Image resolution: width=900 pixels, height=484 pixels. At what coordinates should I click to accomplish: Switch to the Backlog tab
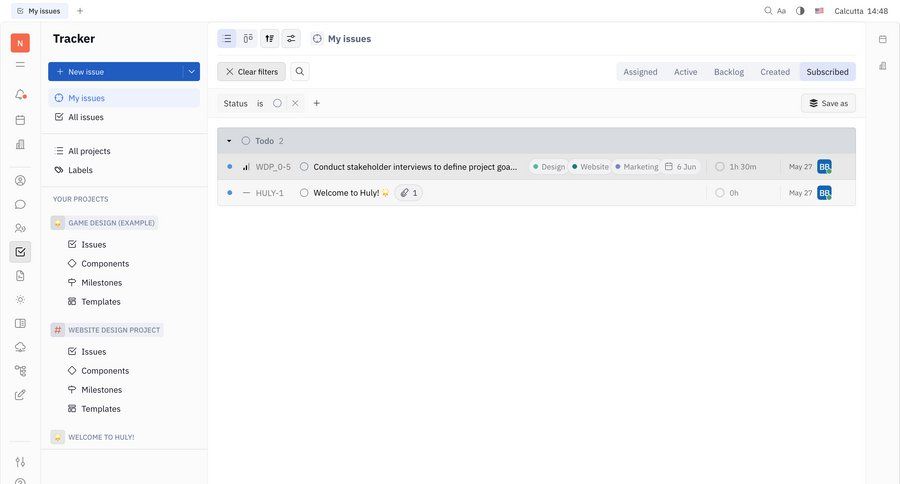click(728, 72)
